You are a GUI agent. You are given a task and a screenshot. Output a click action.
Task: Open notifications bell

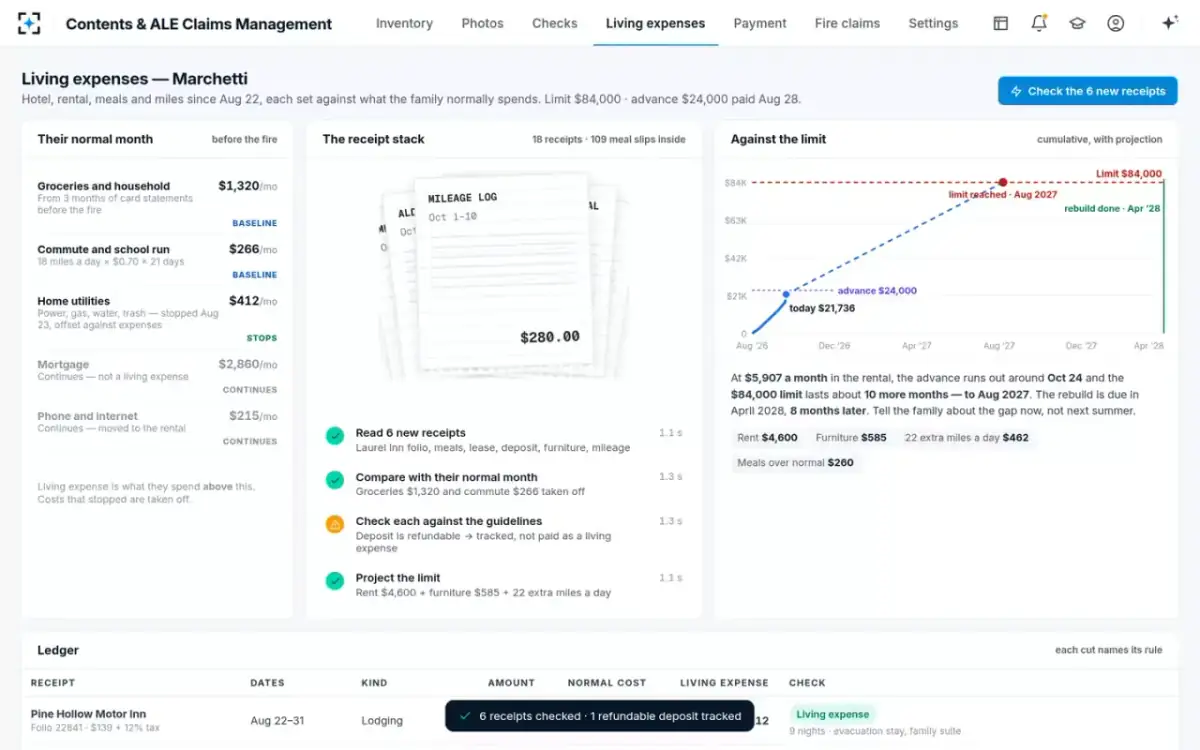[1039, 23]
